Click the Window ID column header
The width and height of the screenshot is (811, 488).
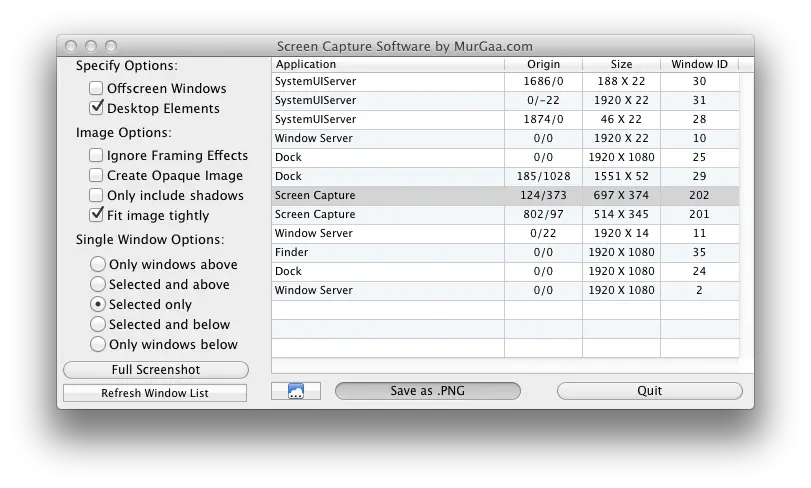pyautogui.click(x=699, y=64)
